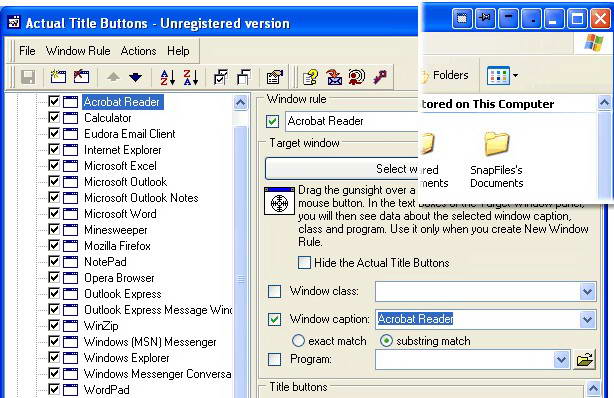Open the Window class dropdown
The width and height of the screenshot is (614, 398).
pos(587,291)
